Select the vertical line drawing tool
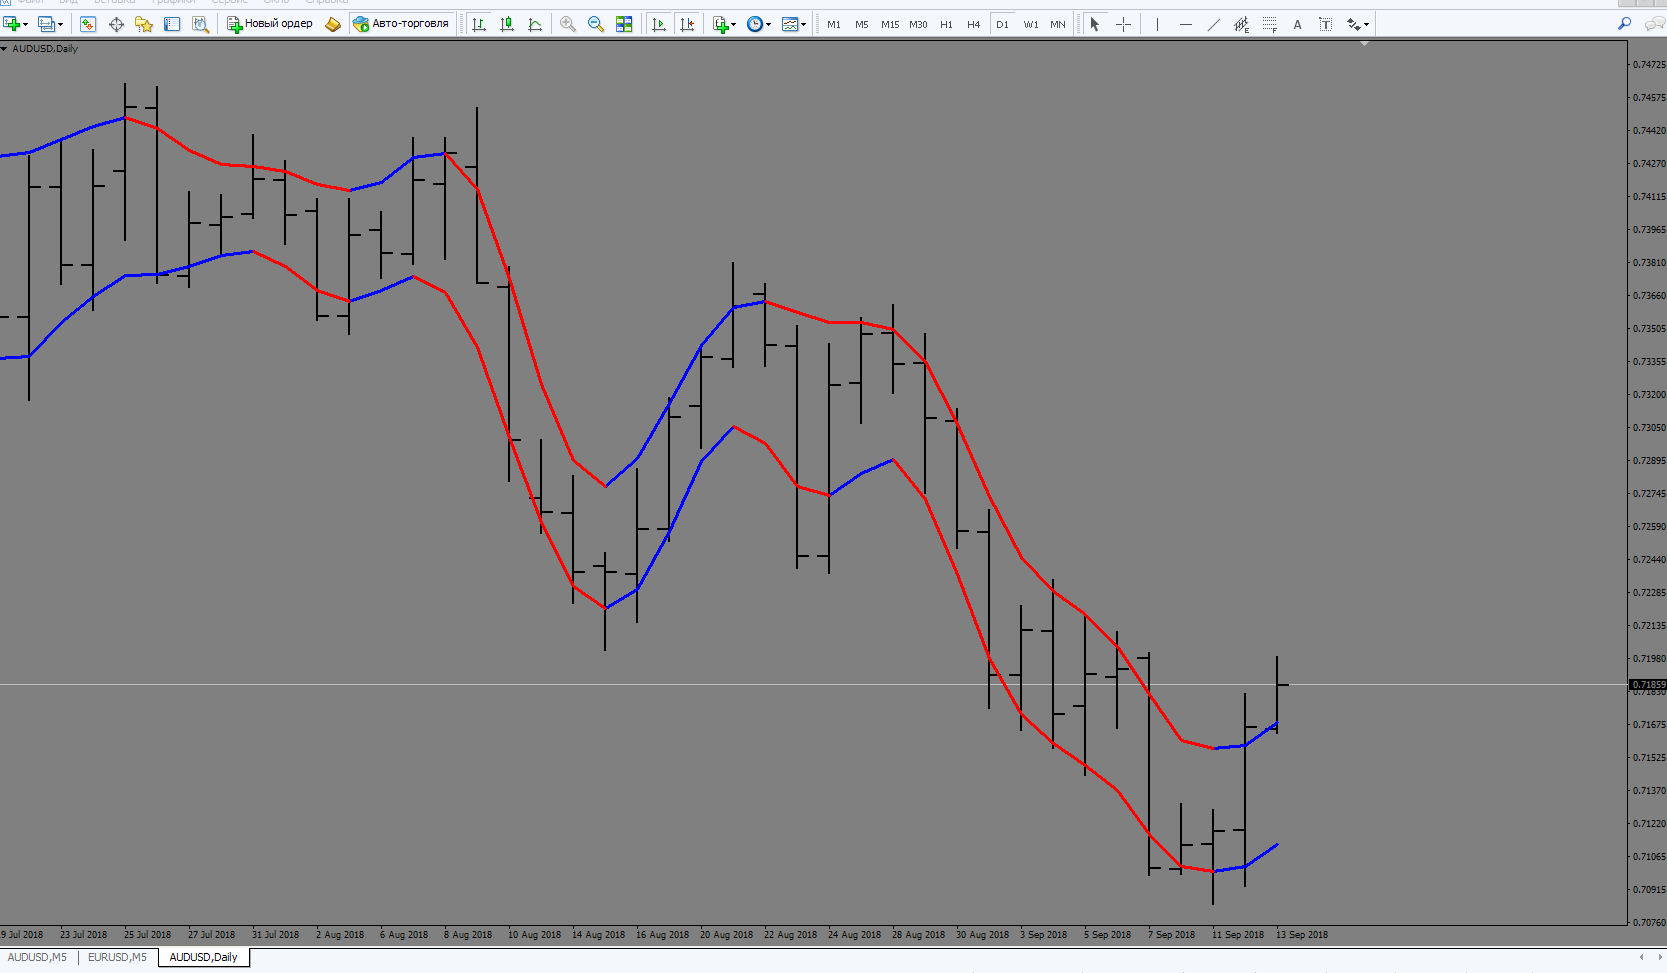1667x973 pixels. [x=1157, y=24]
